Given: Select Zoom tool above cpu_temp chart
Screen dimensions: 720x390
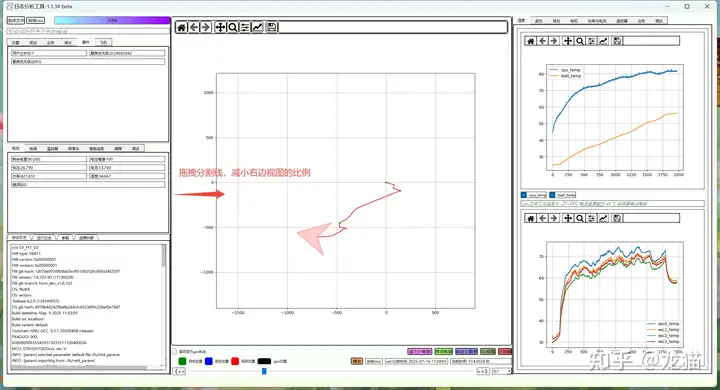Looking at the screenshot, I should (x=580, y=41).
